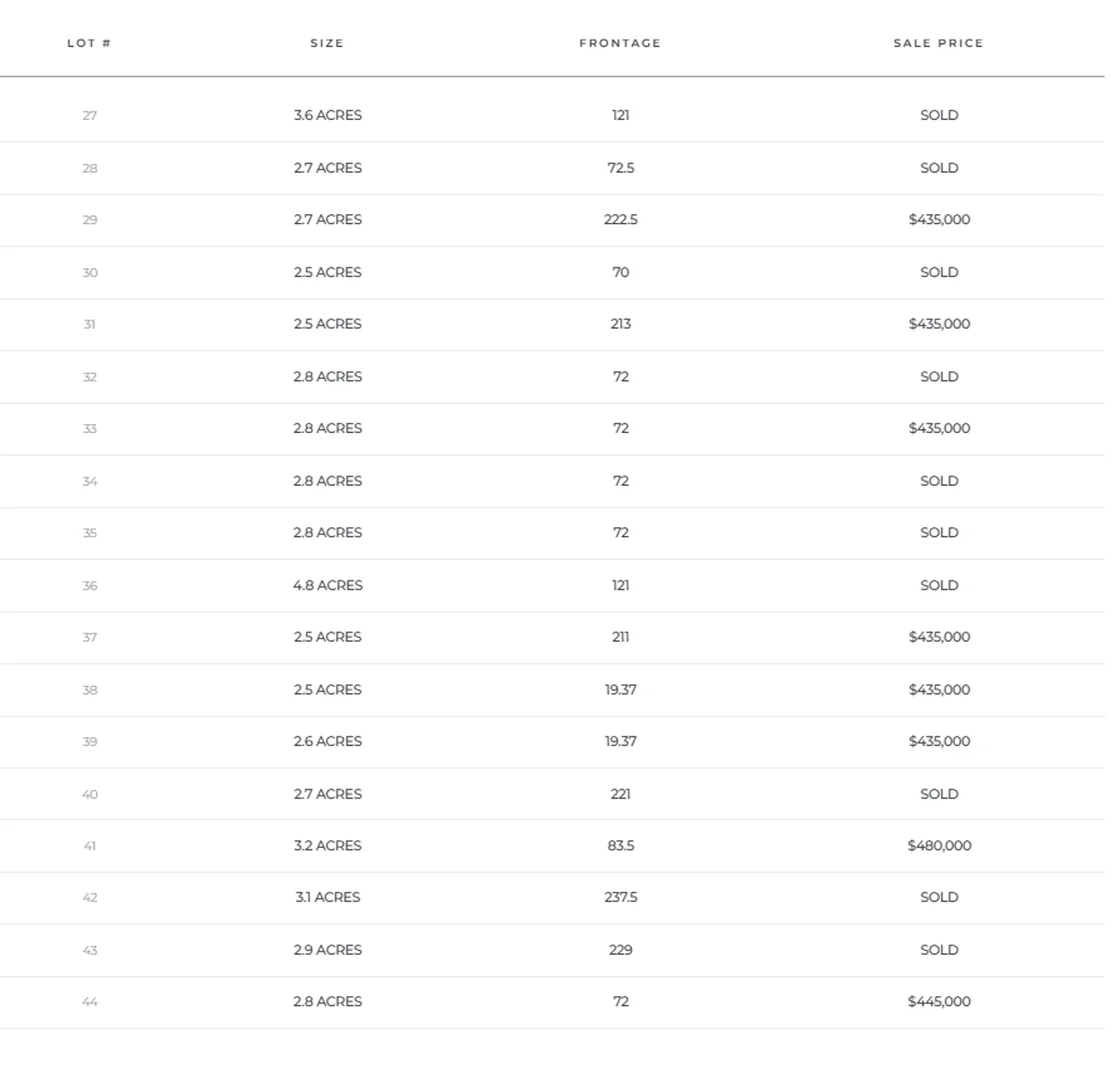Click the SALE PRICE column header
This screenshot has width=1119, height=1080.
coord(938,43)
